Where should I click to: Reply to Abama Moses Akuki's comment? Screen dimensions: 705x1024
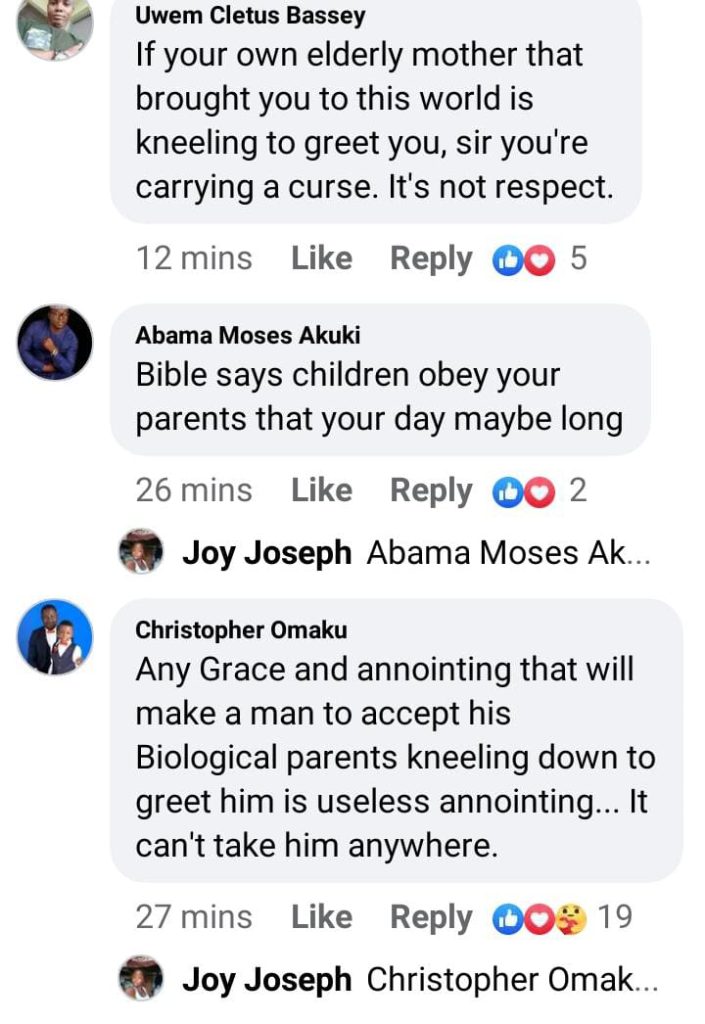[x=431, y=491]
